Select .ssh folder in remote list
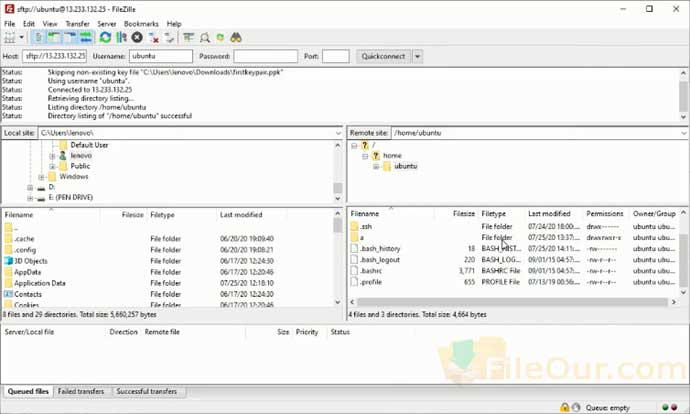This screenshot has height=414, width=690. tap(366, 227)
